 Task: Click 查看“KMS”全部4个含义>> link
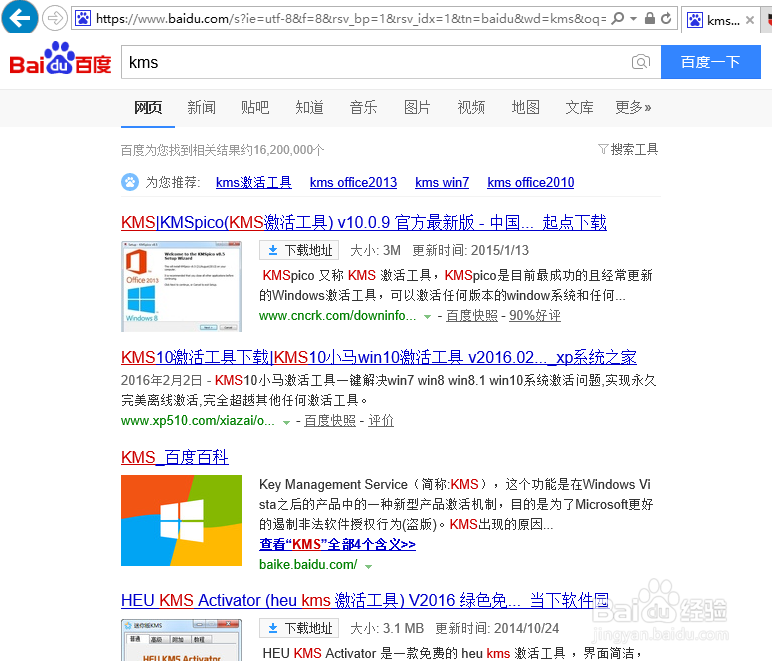coord(337,544)
